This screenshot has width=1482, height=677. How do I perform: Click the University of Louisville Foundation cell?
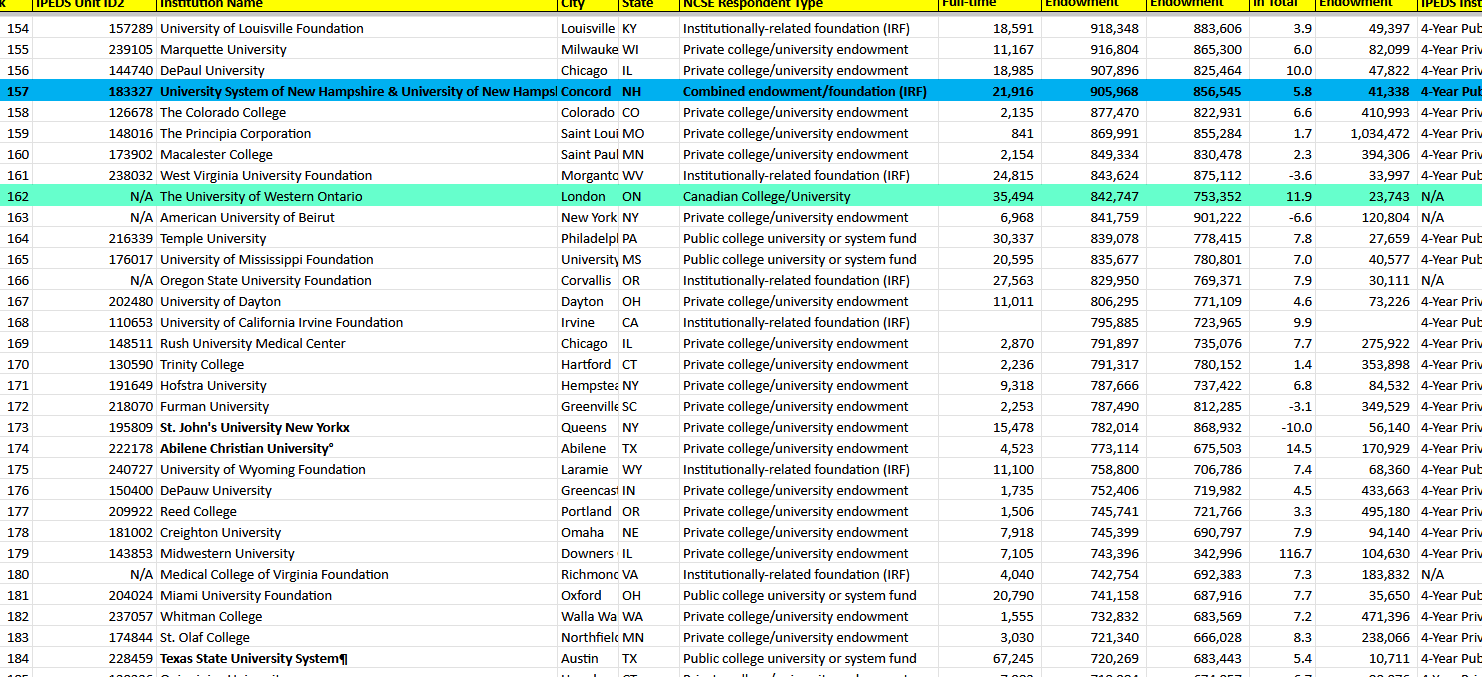click(357, 29)
